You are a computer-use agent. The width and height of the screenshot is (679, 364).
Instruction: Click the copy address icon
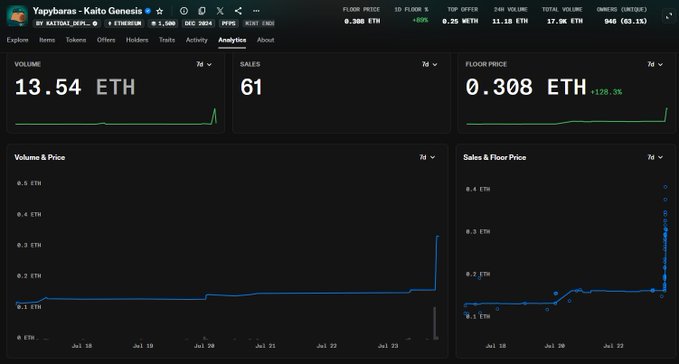[202, 11]
